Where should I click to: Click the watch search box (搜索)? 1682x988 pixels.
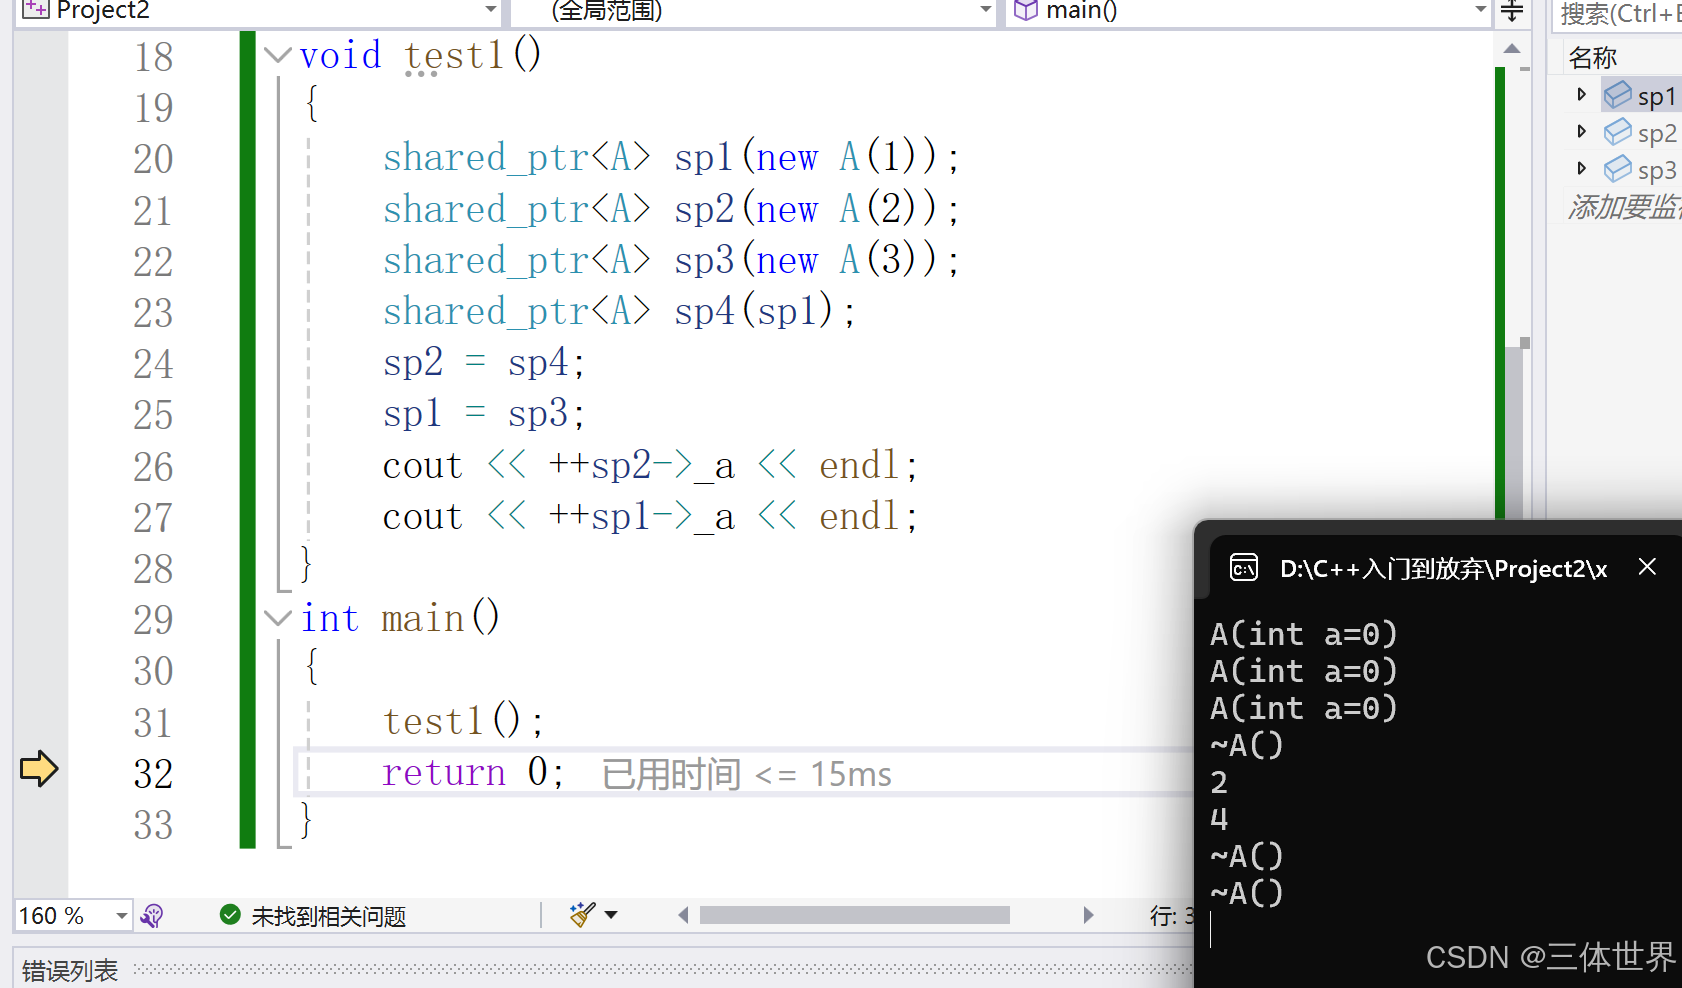coord(1618,14)
